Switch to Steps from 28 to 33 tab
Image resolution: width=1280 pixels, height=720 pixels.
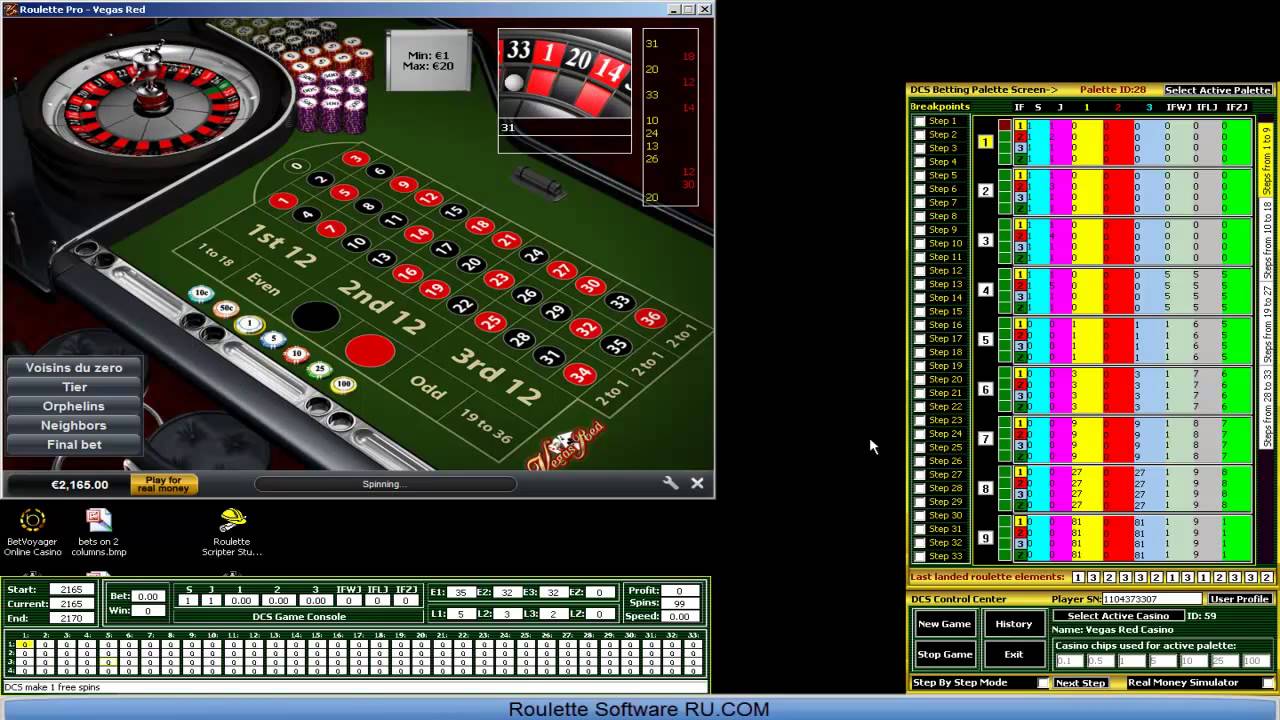point(1266,408)
